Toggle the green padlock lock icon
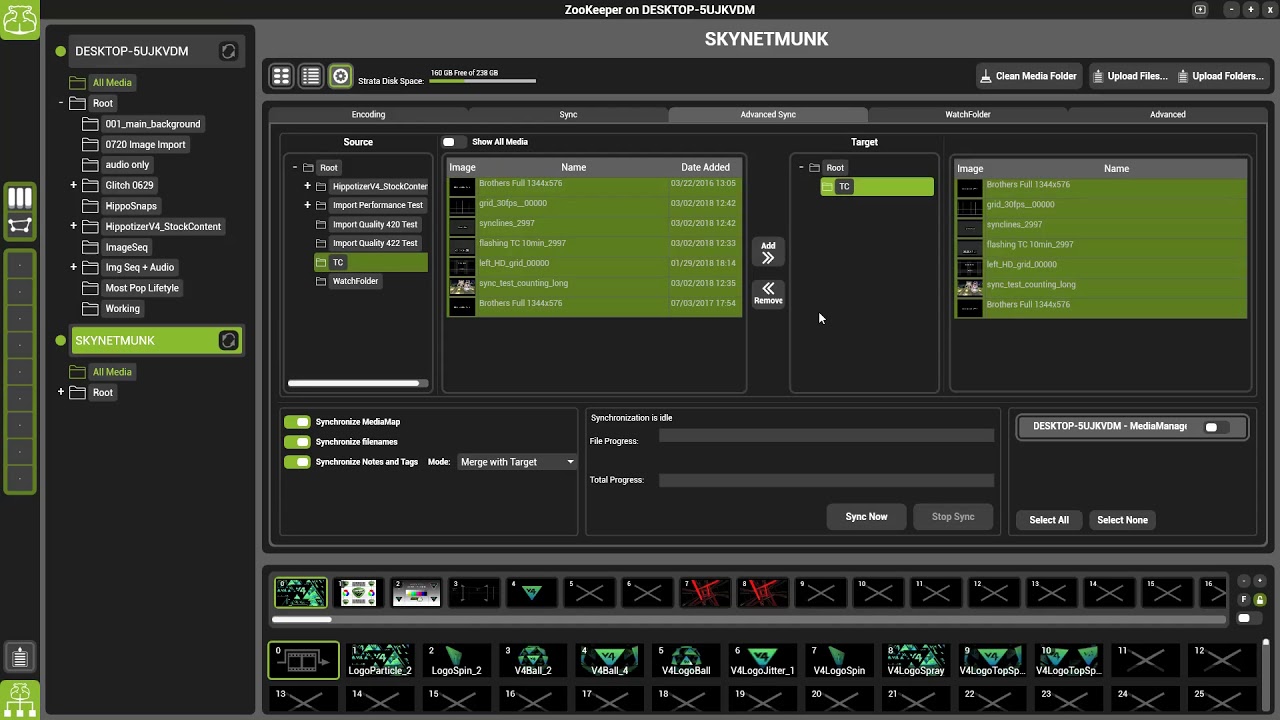The width and height of the screenshot is (1280, 720). (x=1260, y=600)
